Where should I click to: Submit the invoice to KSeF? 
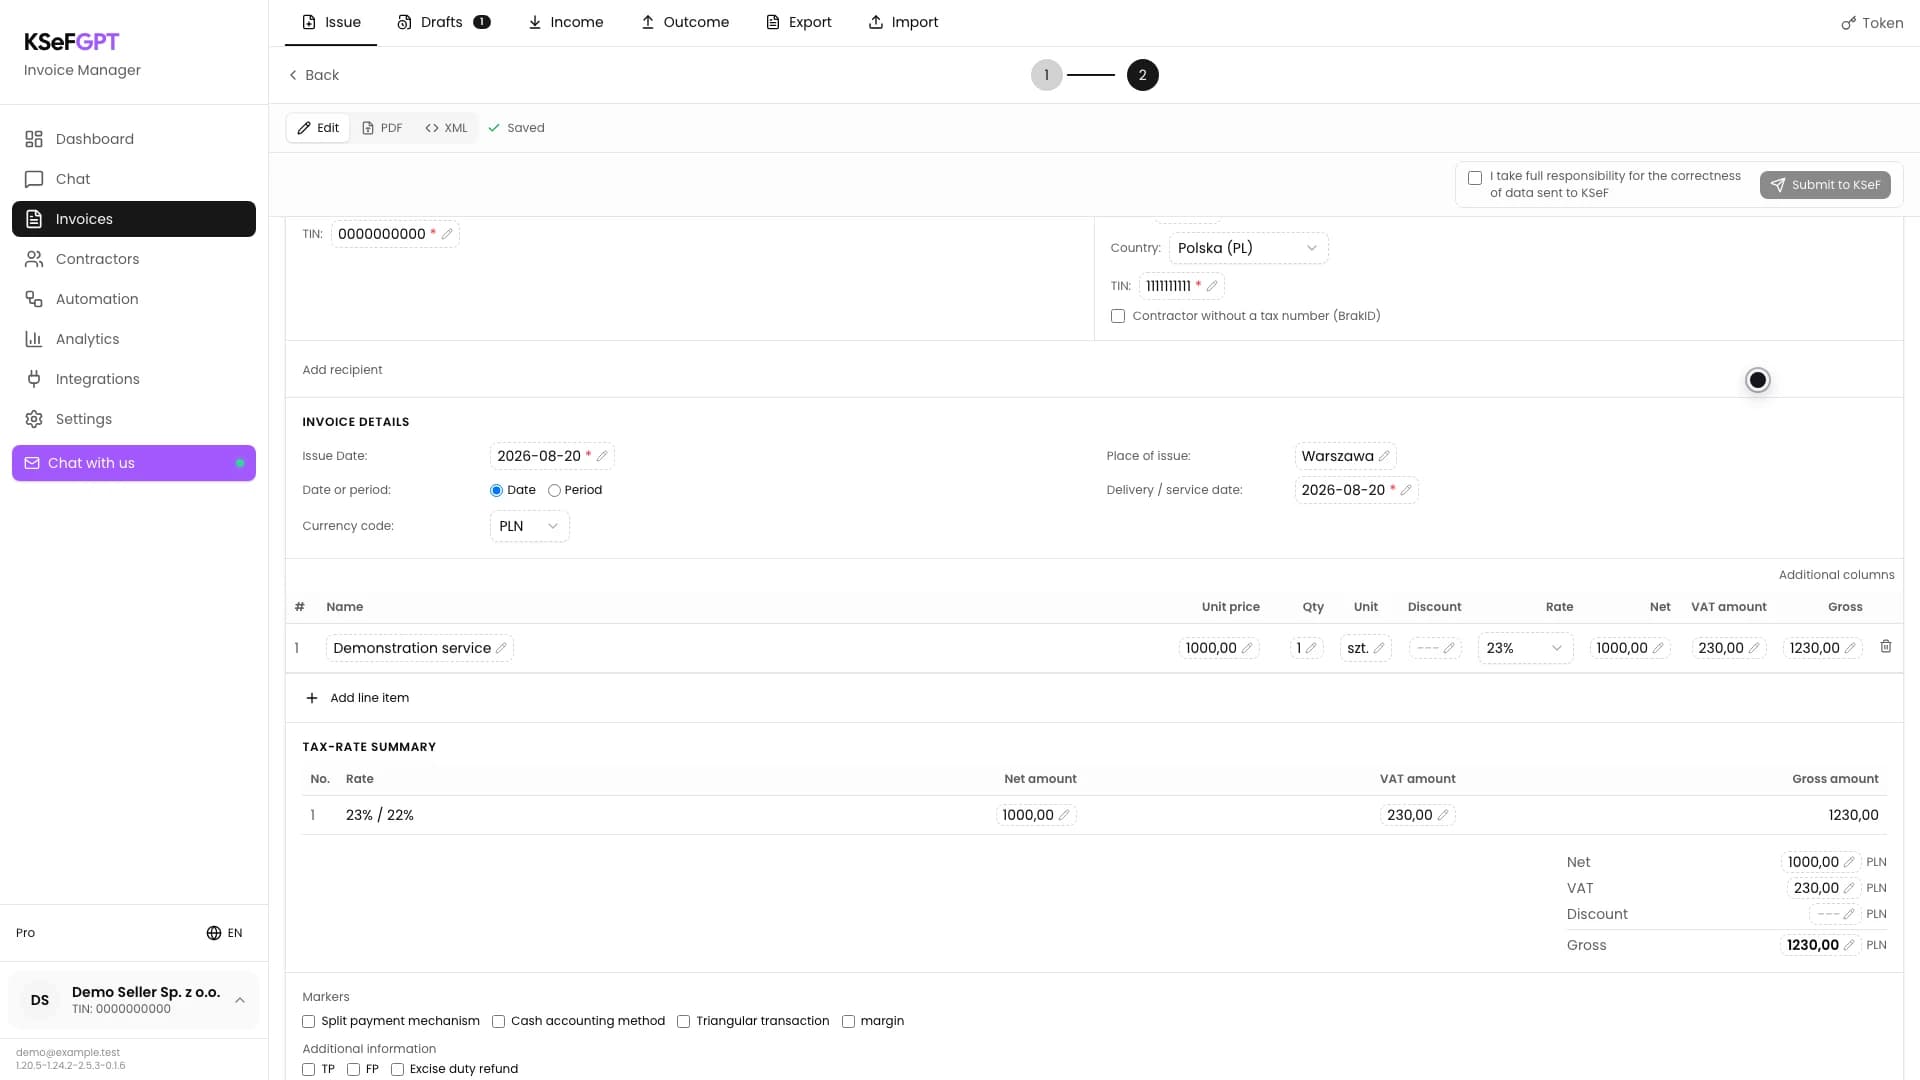[x=1825, y=185]
